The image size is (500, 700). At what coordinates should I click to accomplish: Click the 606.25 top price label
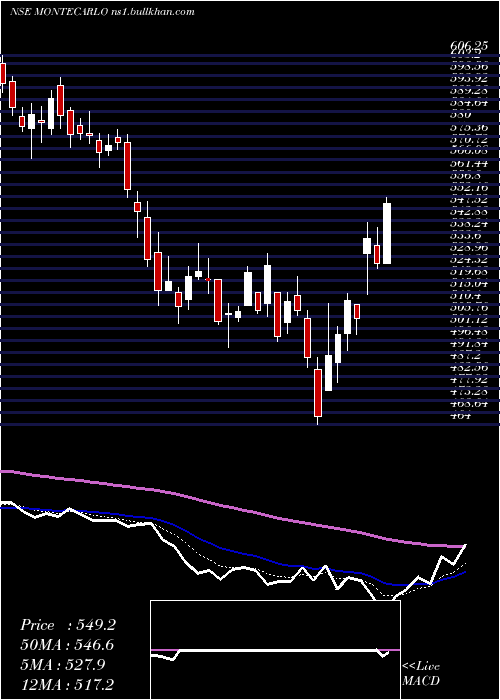(x=469, y=46)
